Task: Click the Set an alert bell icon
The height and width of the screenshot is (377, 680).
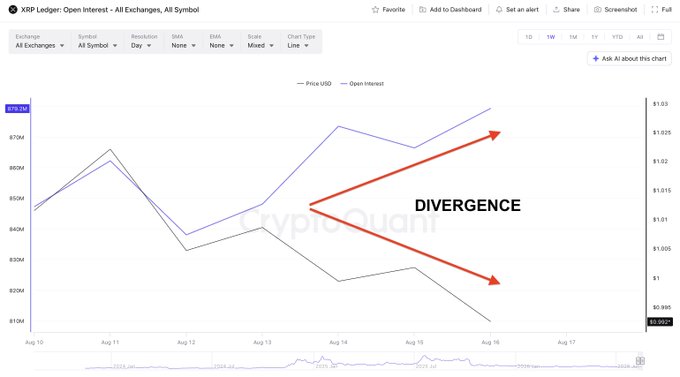Action: (x=499, y=10)
